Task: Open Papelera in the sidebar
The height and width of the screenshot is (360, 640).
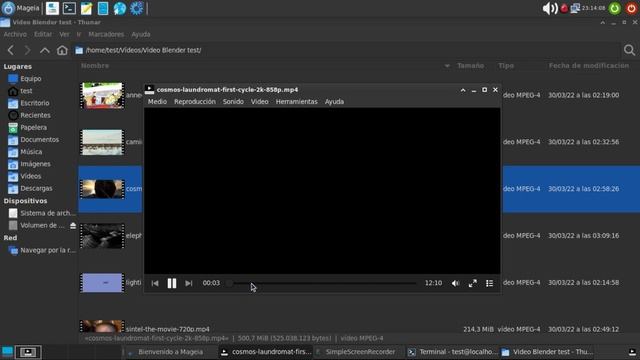Action: [x=33, y=127]
